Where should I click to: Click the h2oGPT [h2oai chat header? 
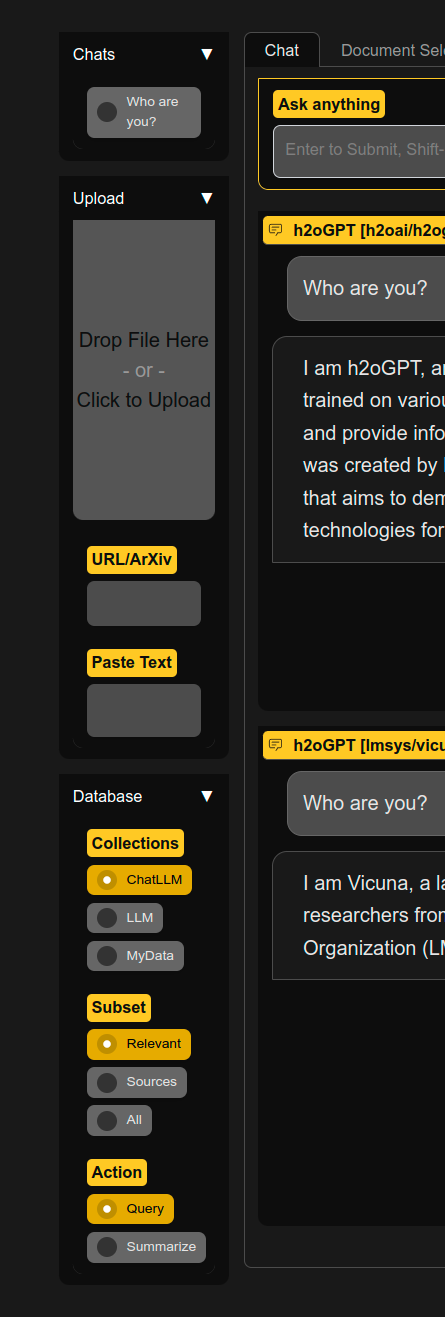pyautogui.click(x=354, y=231)
